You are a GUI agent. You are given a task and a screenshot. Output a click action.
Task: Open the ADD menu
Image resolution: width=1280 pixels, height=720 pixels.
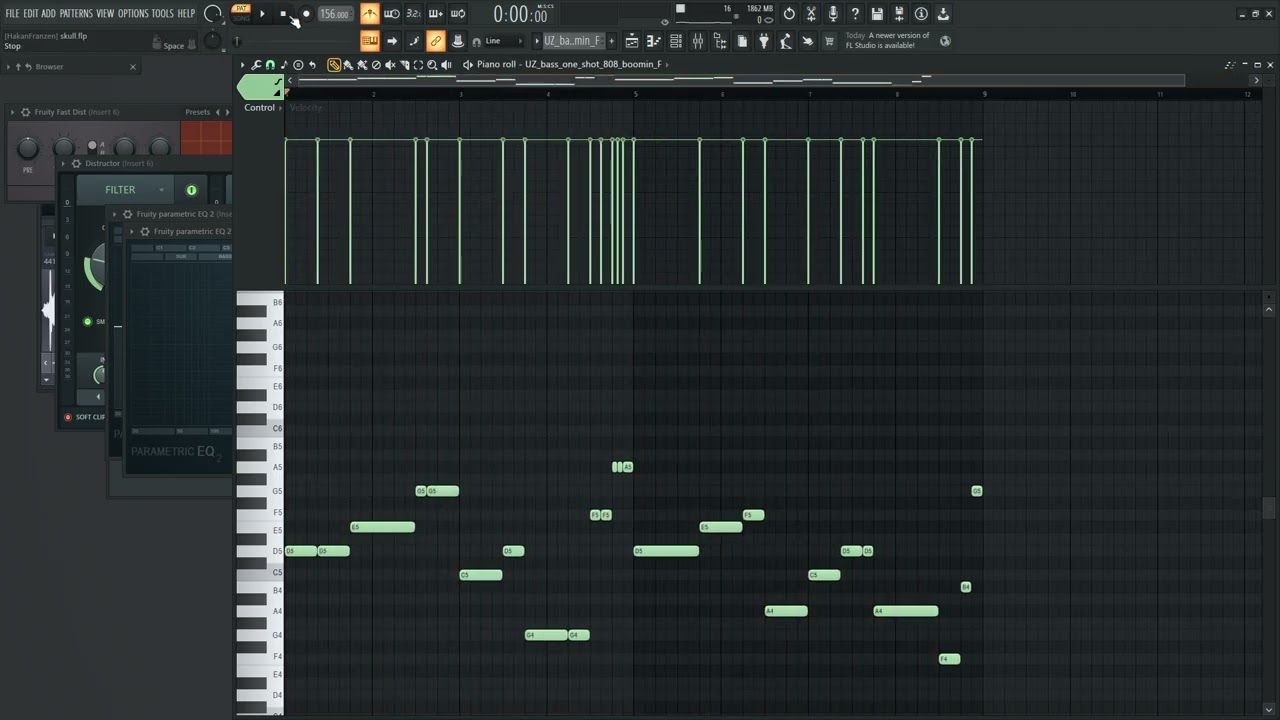tap(48, 13)
